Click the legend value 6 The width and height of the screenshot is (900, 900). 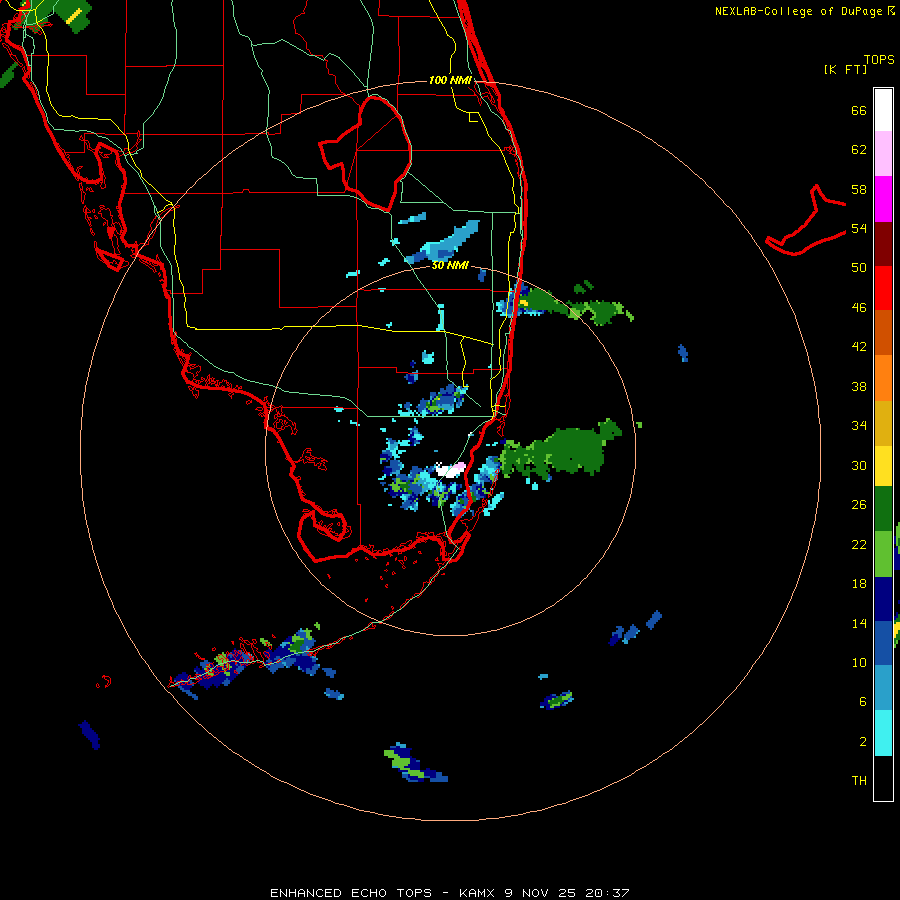pos(863,702)
